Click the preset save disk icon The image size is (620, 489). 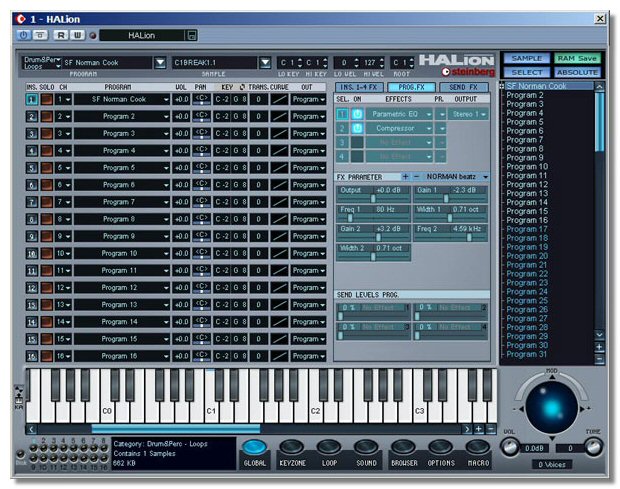(x=192, y=36)
